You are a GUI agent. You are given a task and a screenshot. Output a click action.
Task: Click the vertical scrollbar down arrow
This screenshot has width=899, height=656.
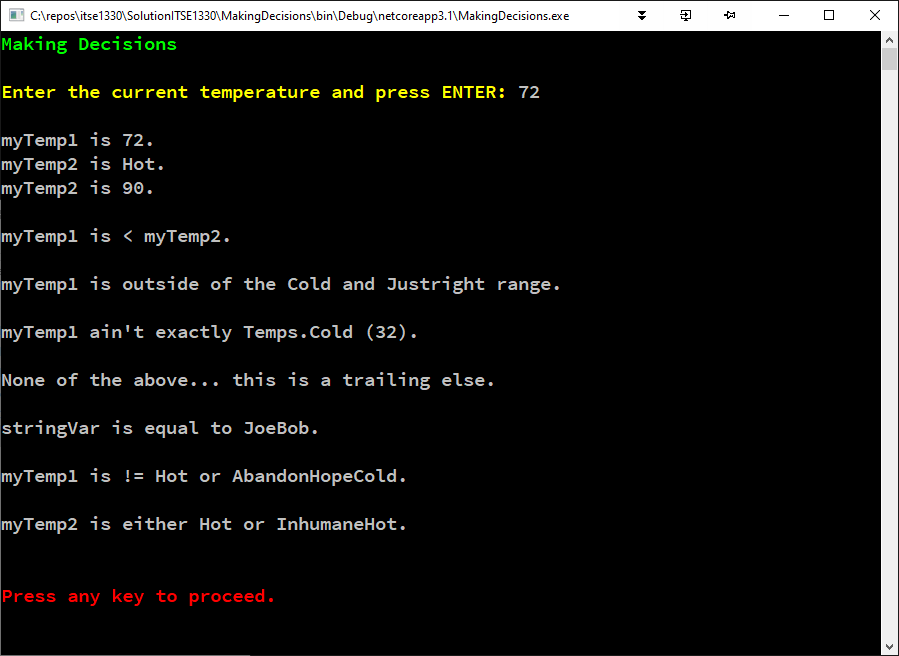pyautogui.click(x=889, y=647)
